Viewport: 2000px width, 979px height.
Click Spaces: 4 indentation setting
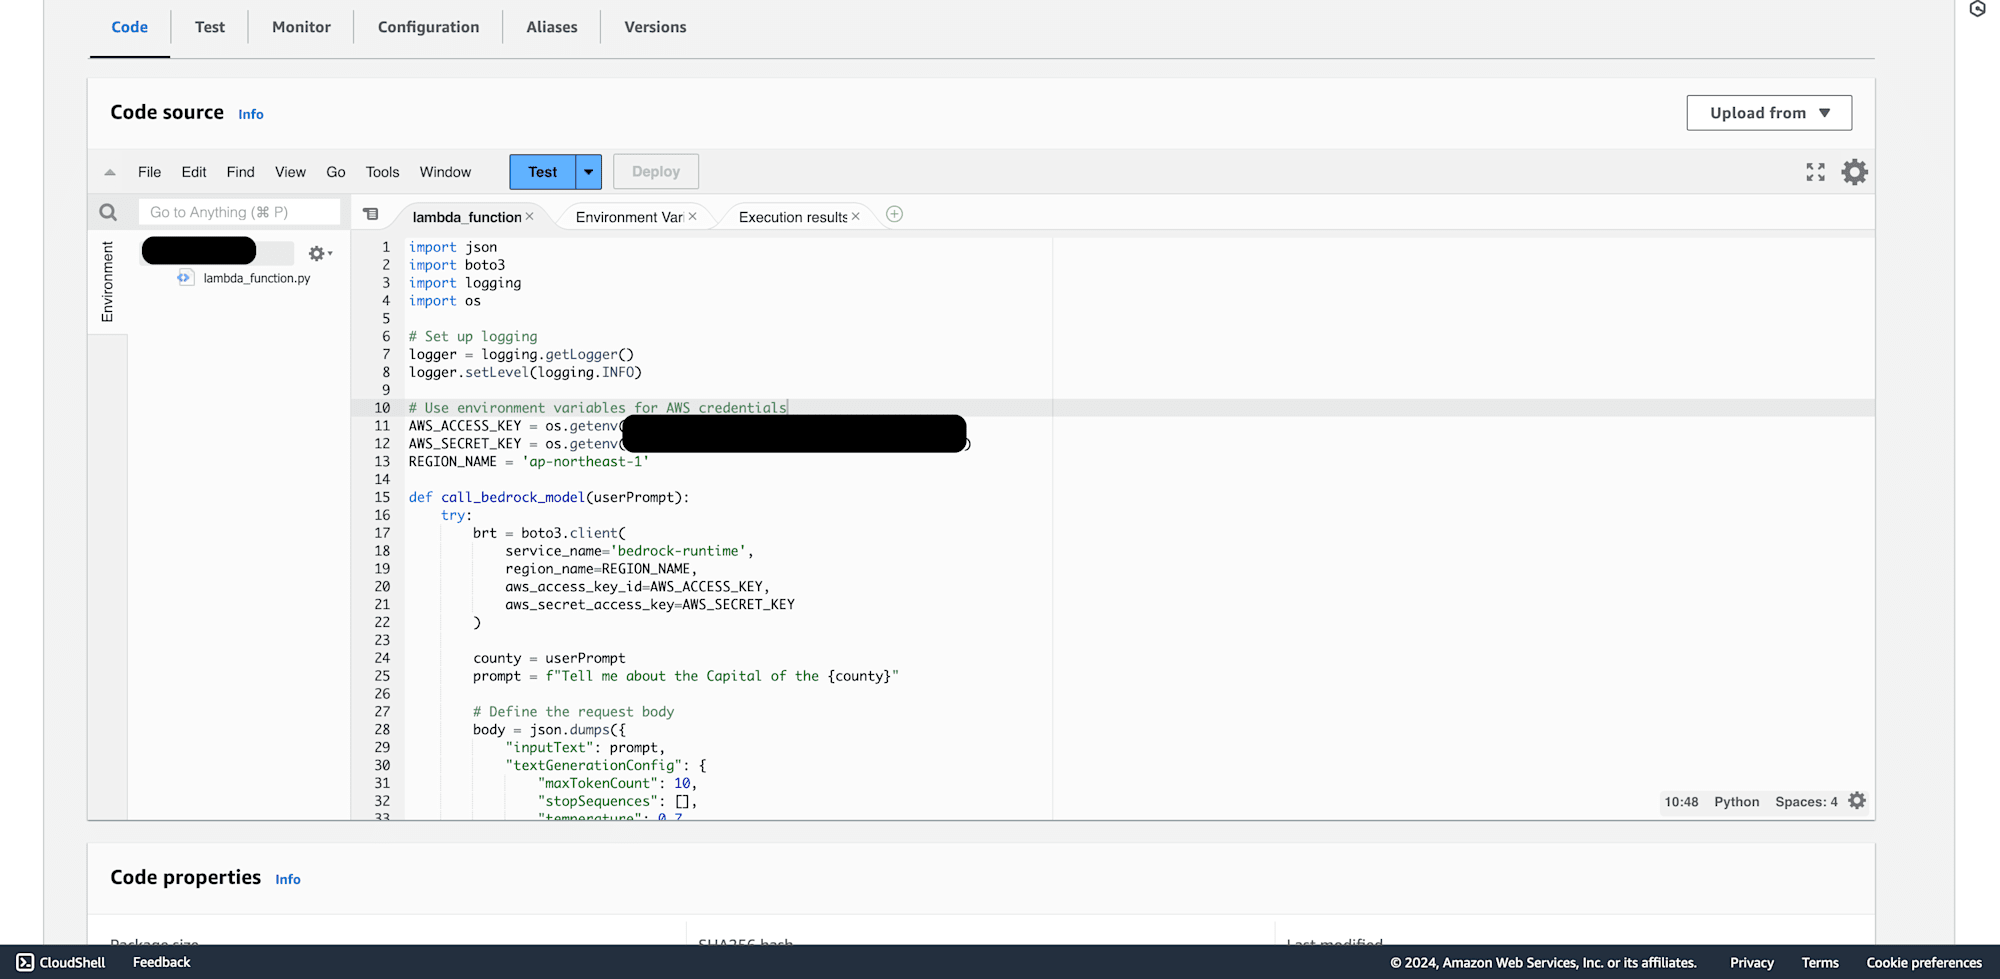[x=1806, y=802]
